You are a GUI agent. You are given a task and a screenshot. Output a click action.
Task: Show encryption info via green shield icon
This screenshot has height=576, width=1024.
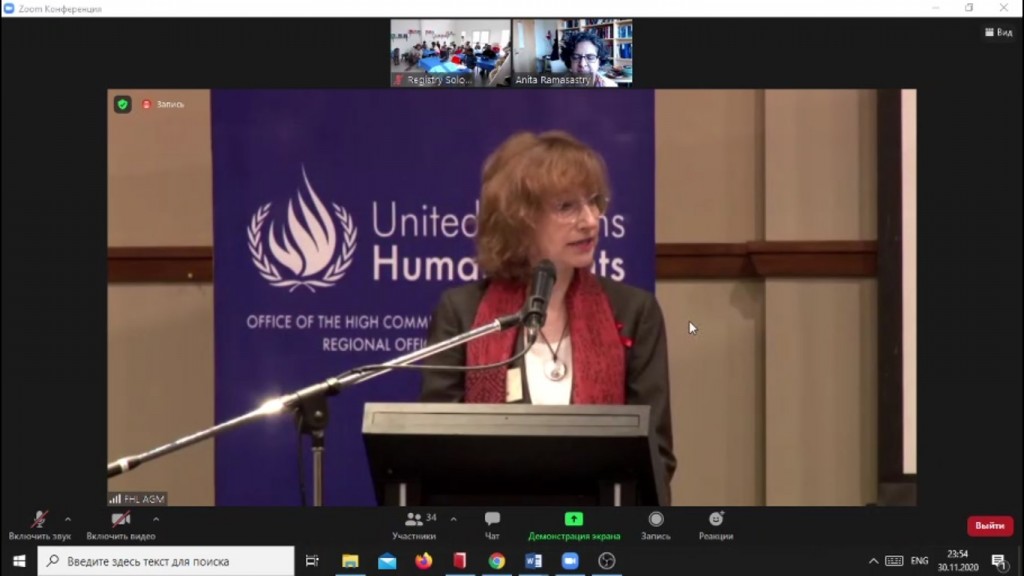coord(123,104)
